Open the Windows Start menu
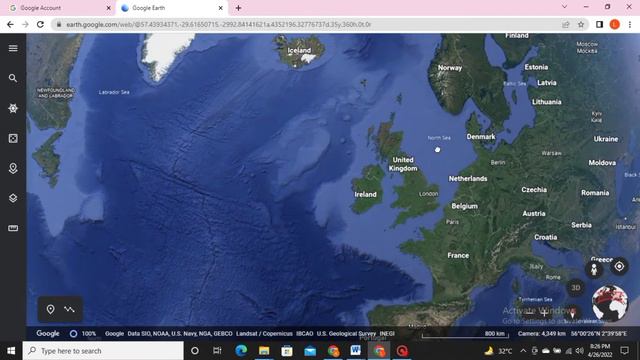 click(11, 351)
